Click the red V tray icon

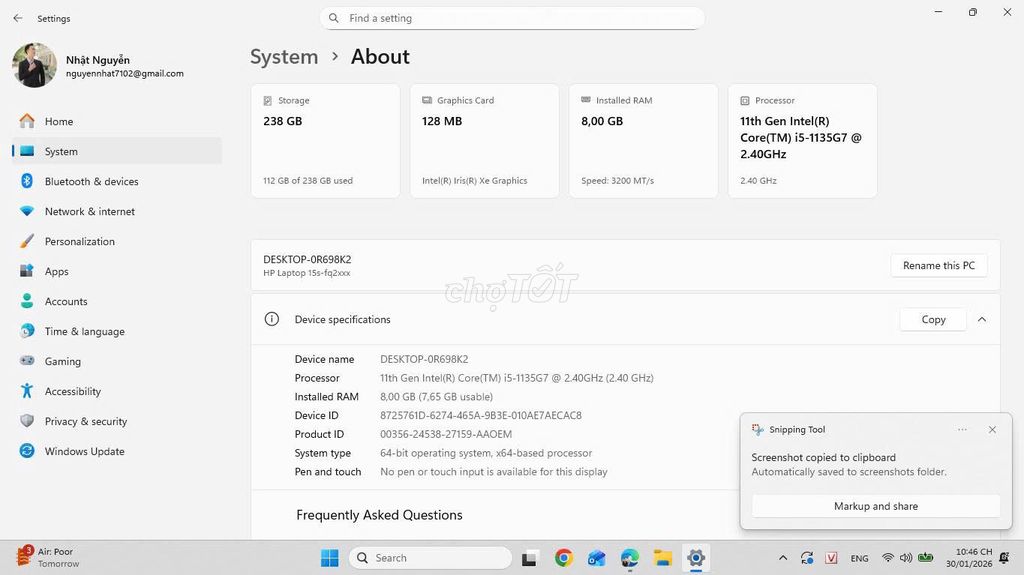click(x=831, y=558)
